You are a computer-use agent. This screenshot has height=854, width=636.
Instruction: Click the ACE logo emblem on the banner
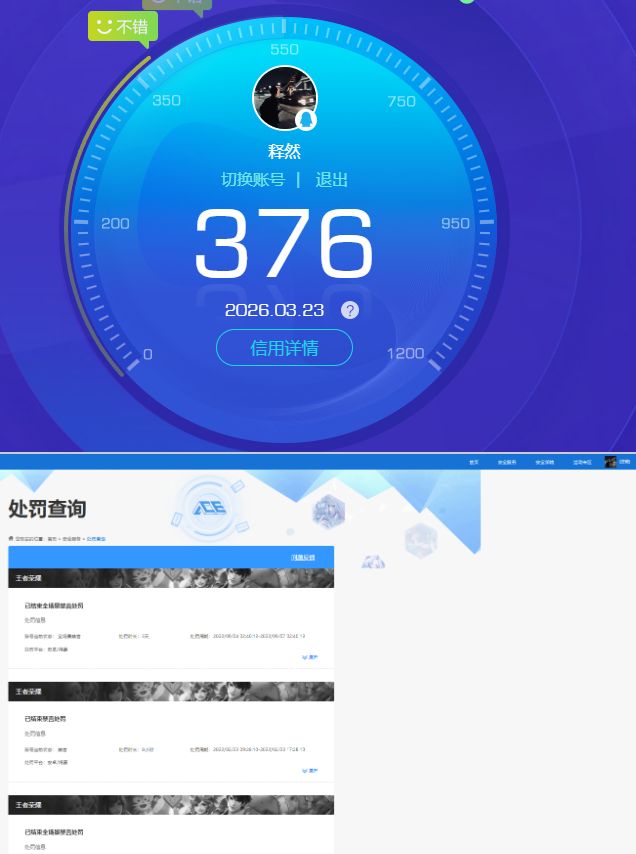210,509
